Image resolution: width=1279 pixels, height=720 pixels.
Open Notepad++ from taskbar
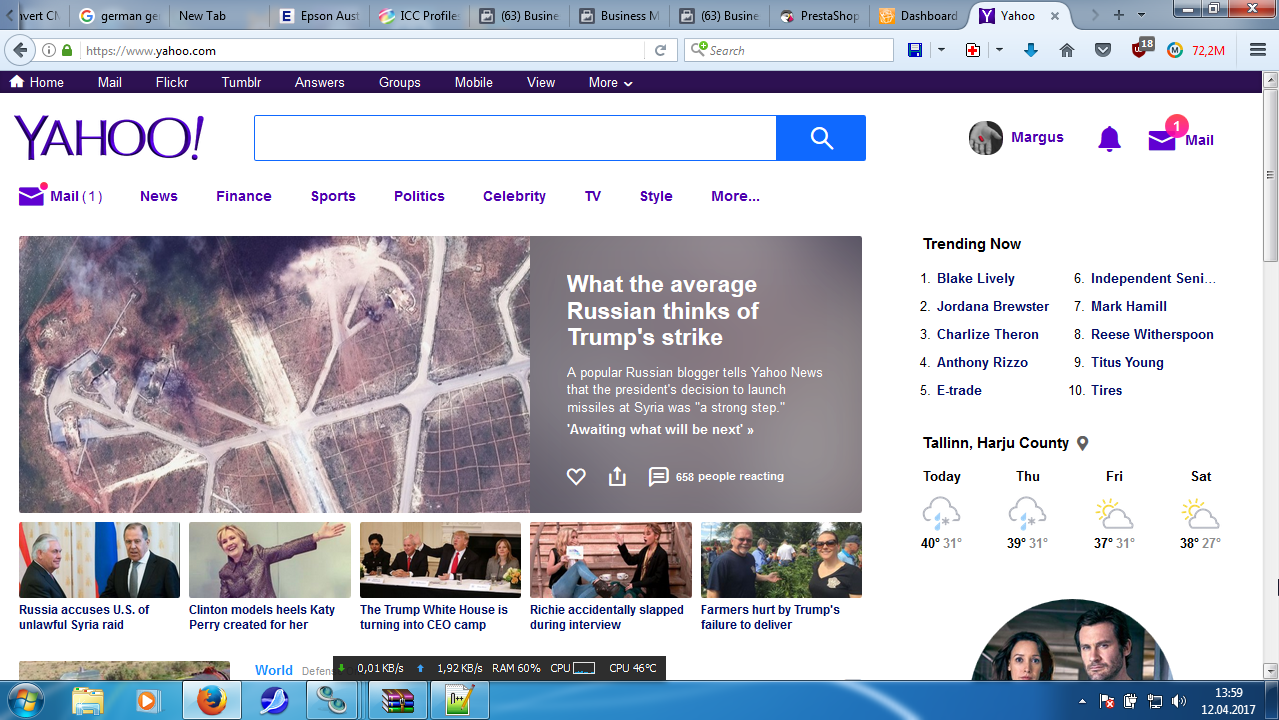click(459, 701)
